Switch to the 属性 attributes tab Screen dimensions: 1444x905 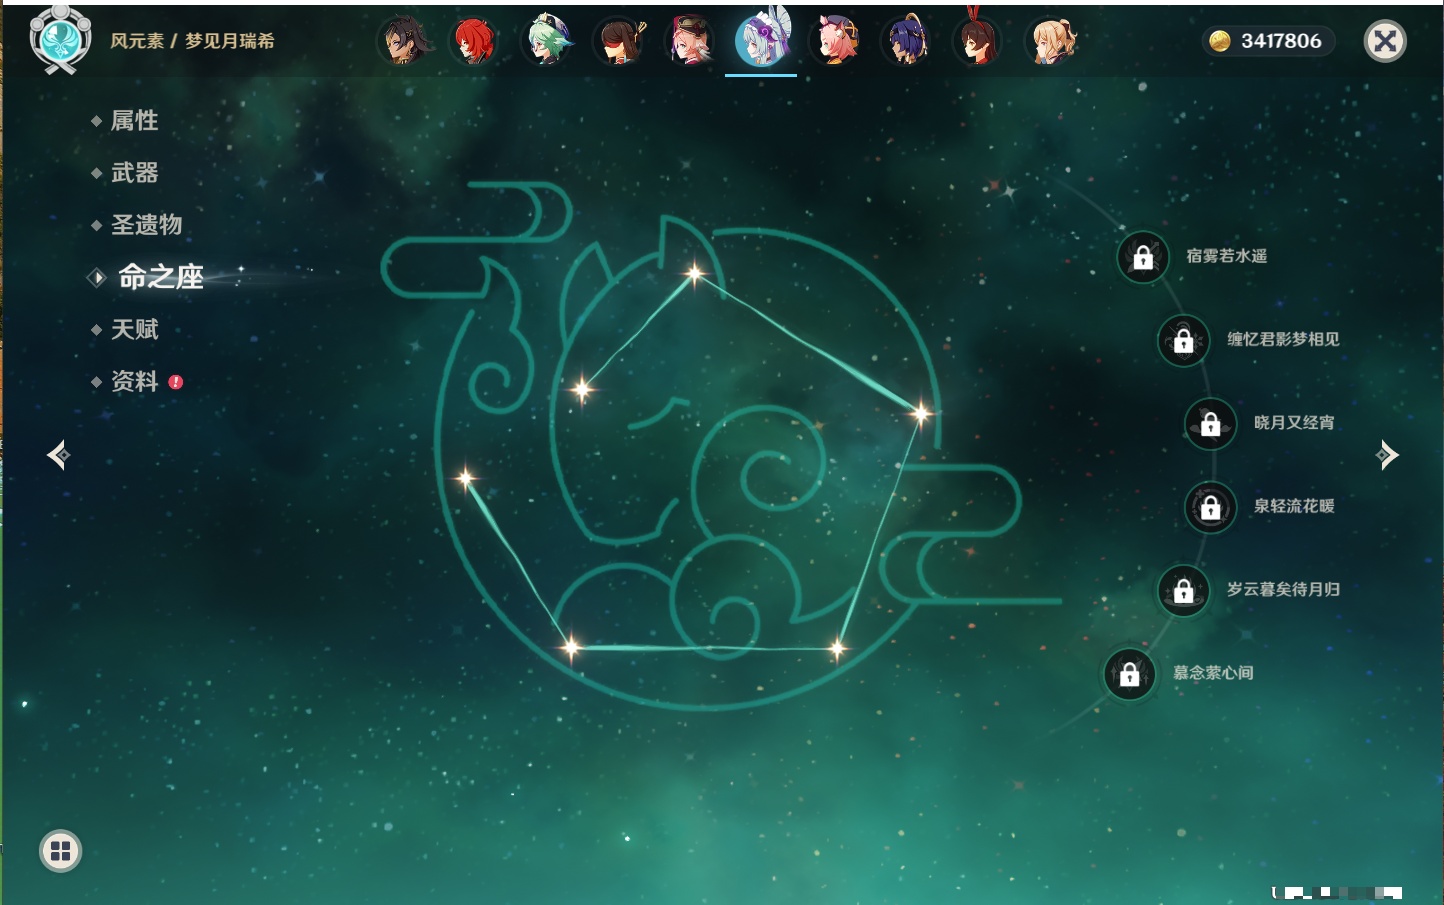[134, 121]
